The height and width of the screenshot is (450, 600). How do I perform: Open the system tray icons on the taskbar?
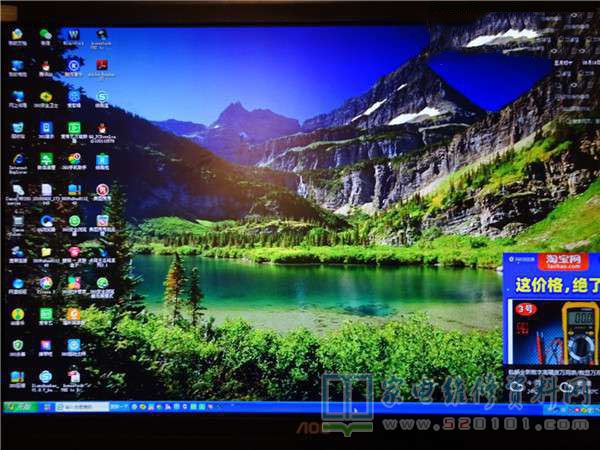click(573, 410)
